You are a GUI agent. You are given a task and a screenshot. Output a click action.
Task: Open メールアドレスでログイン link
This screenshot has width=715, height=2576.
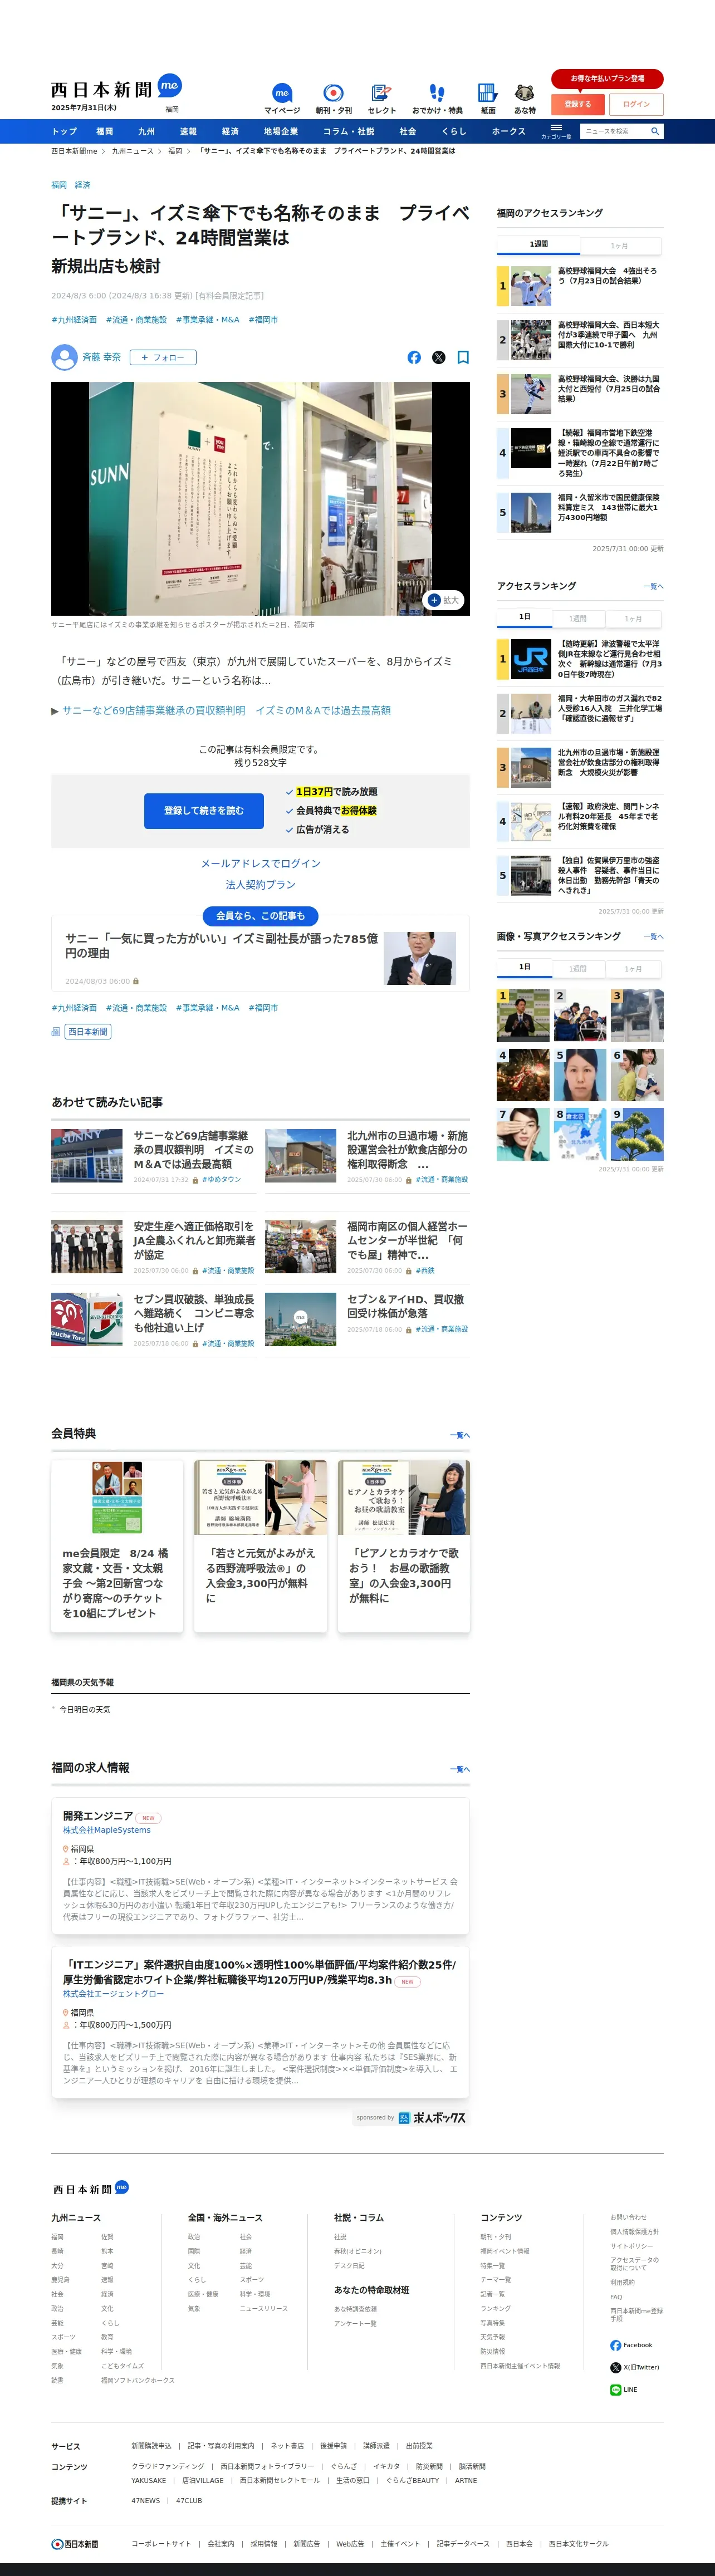coord(261,863)
